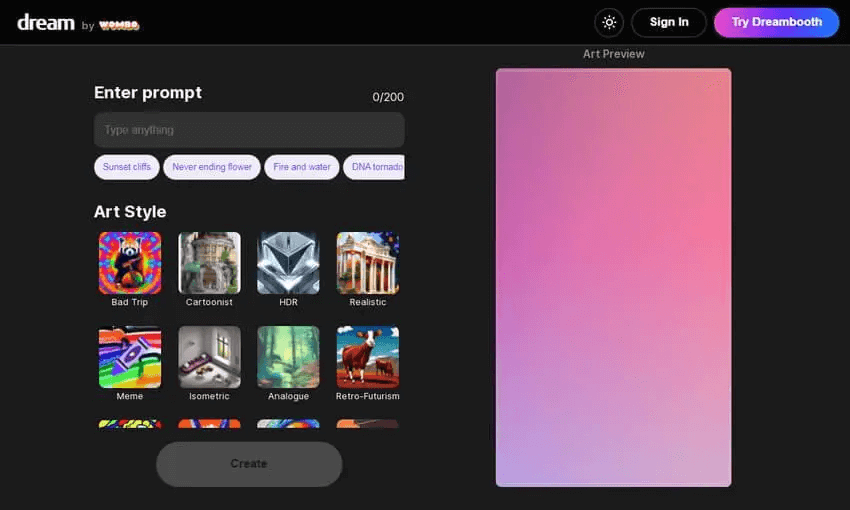
Task: Click the Sign In button
Action: pos(669,22)
